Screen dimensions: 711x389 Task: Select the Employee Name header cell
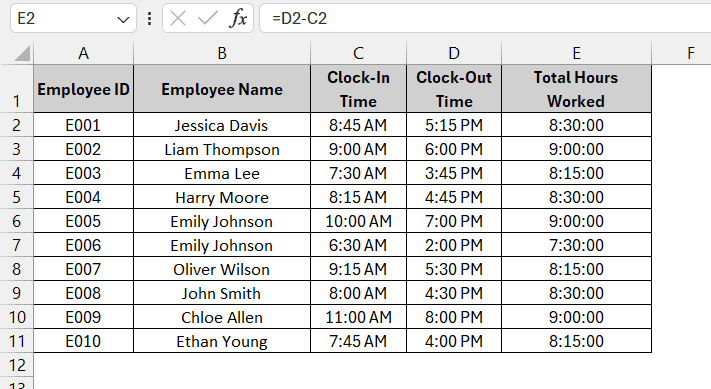[x=222, y=89]
